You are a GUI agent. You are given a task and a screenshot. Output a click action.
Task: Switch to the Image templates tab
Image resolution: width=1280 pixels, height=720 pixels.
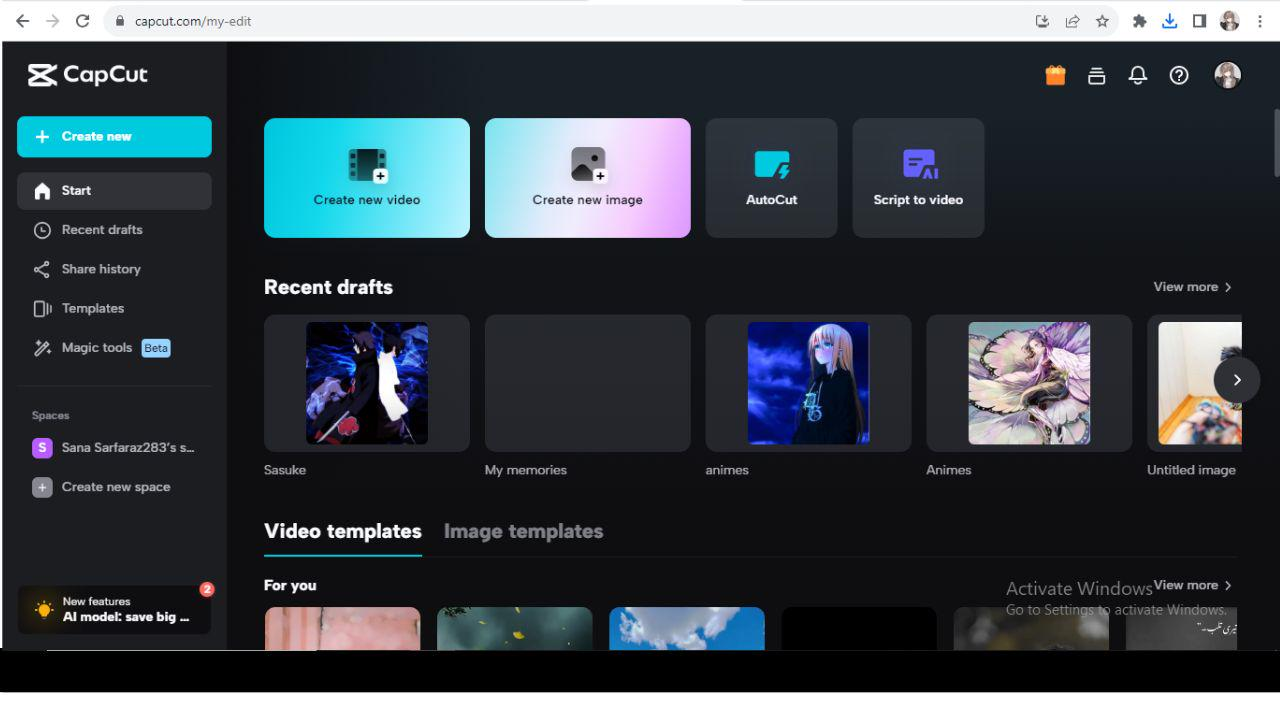523,532
